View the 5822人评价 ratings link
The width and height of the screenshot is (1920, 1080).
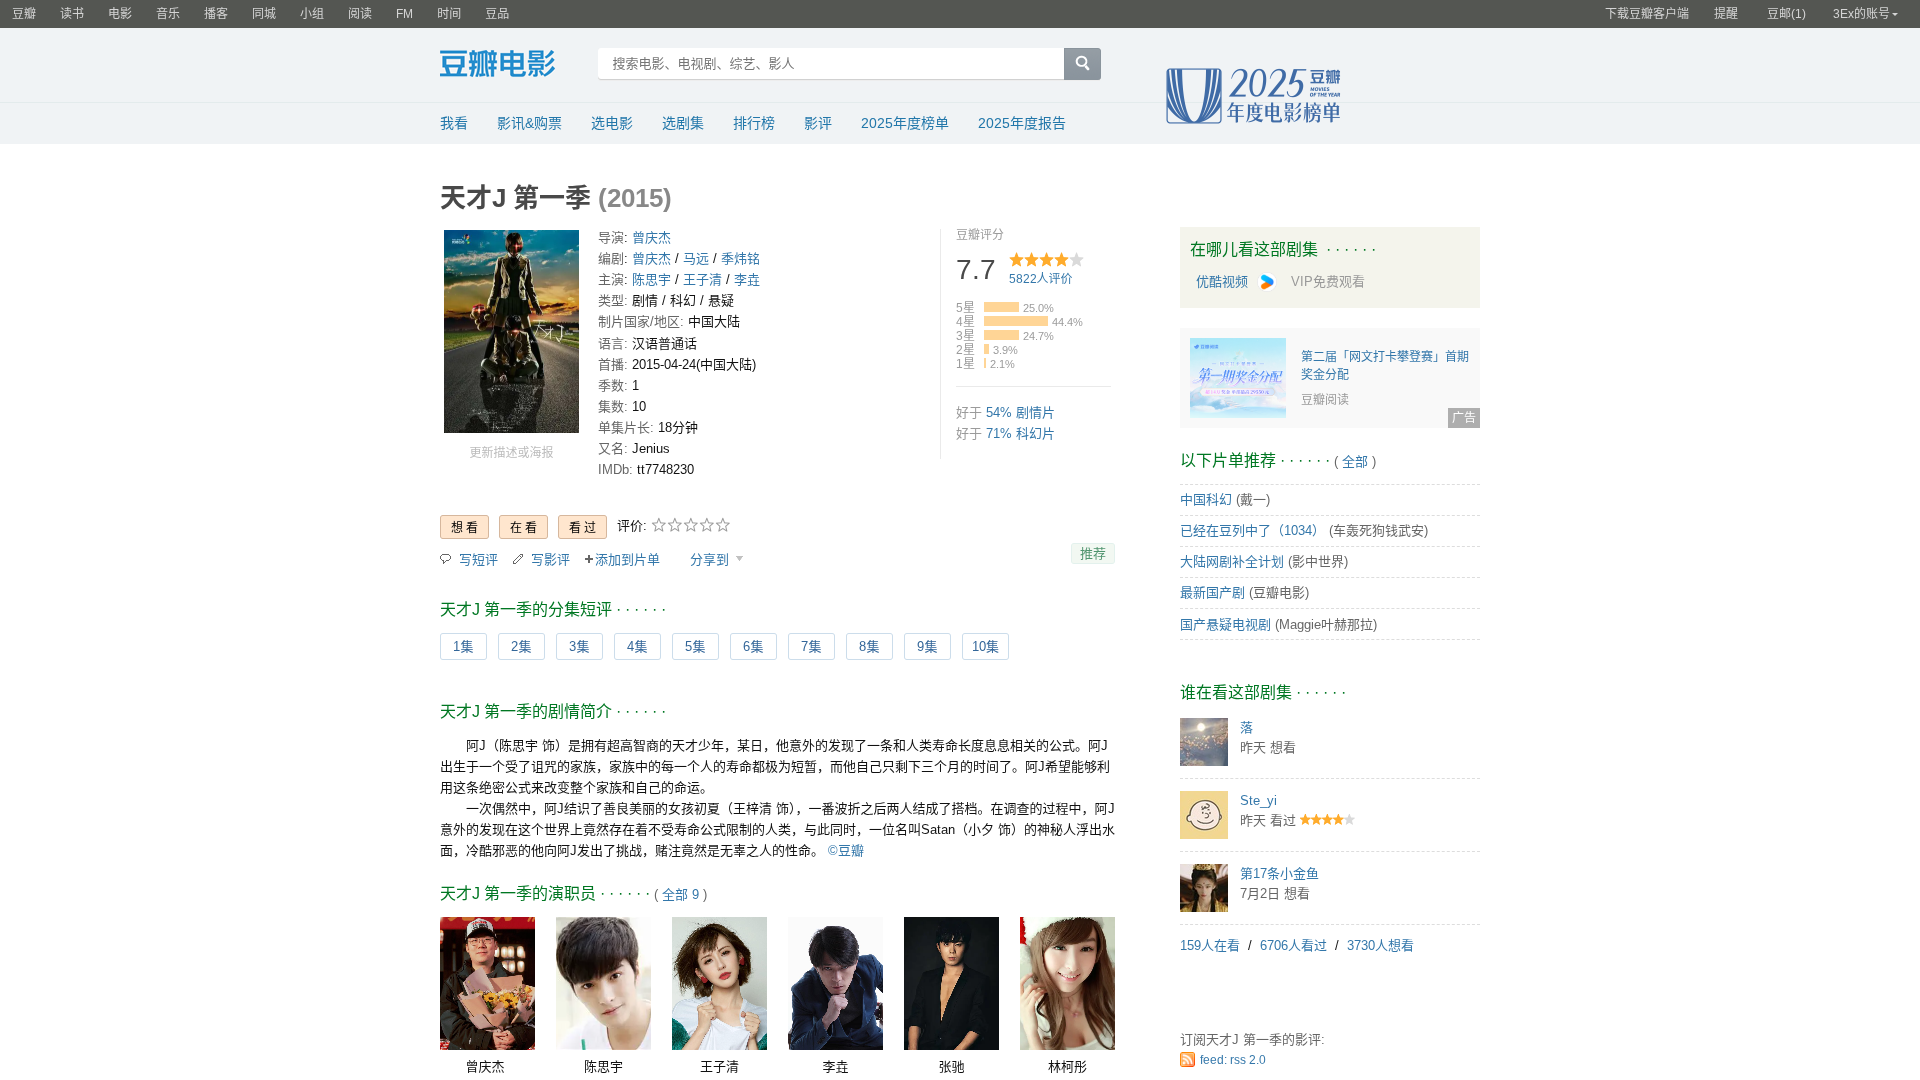tap(1040, 279)
